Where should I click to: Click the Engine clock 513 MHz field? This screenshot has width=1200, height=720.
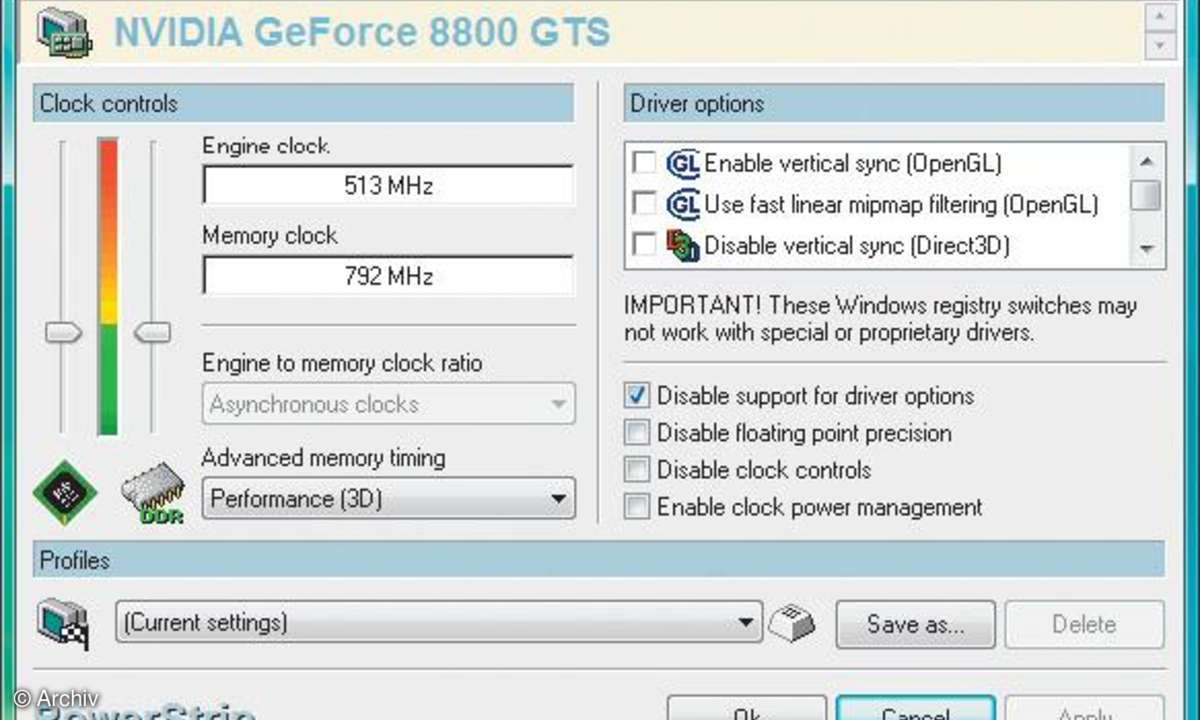tap(388, 186)
